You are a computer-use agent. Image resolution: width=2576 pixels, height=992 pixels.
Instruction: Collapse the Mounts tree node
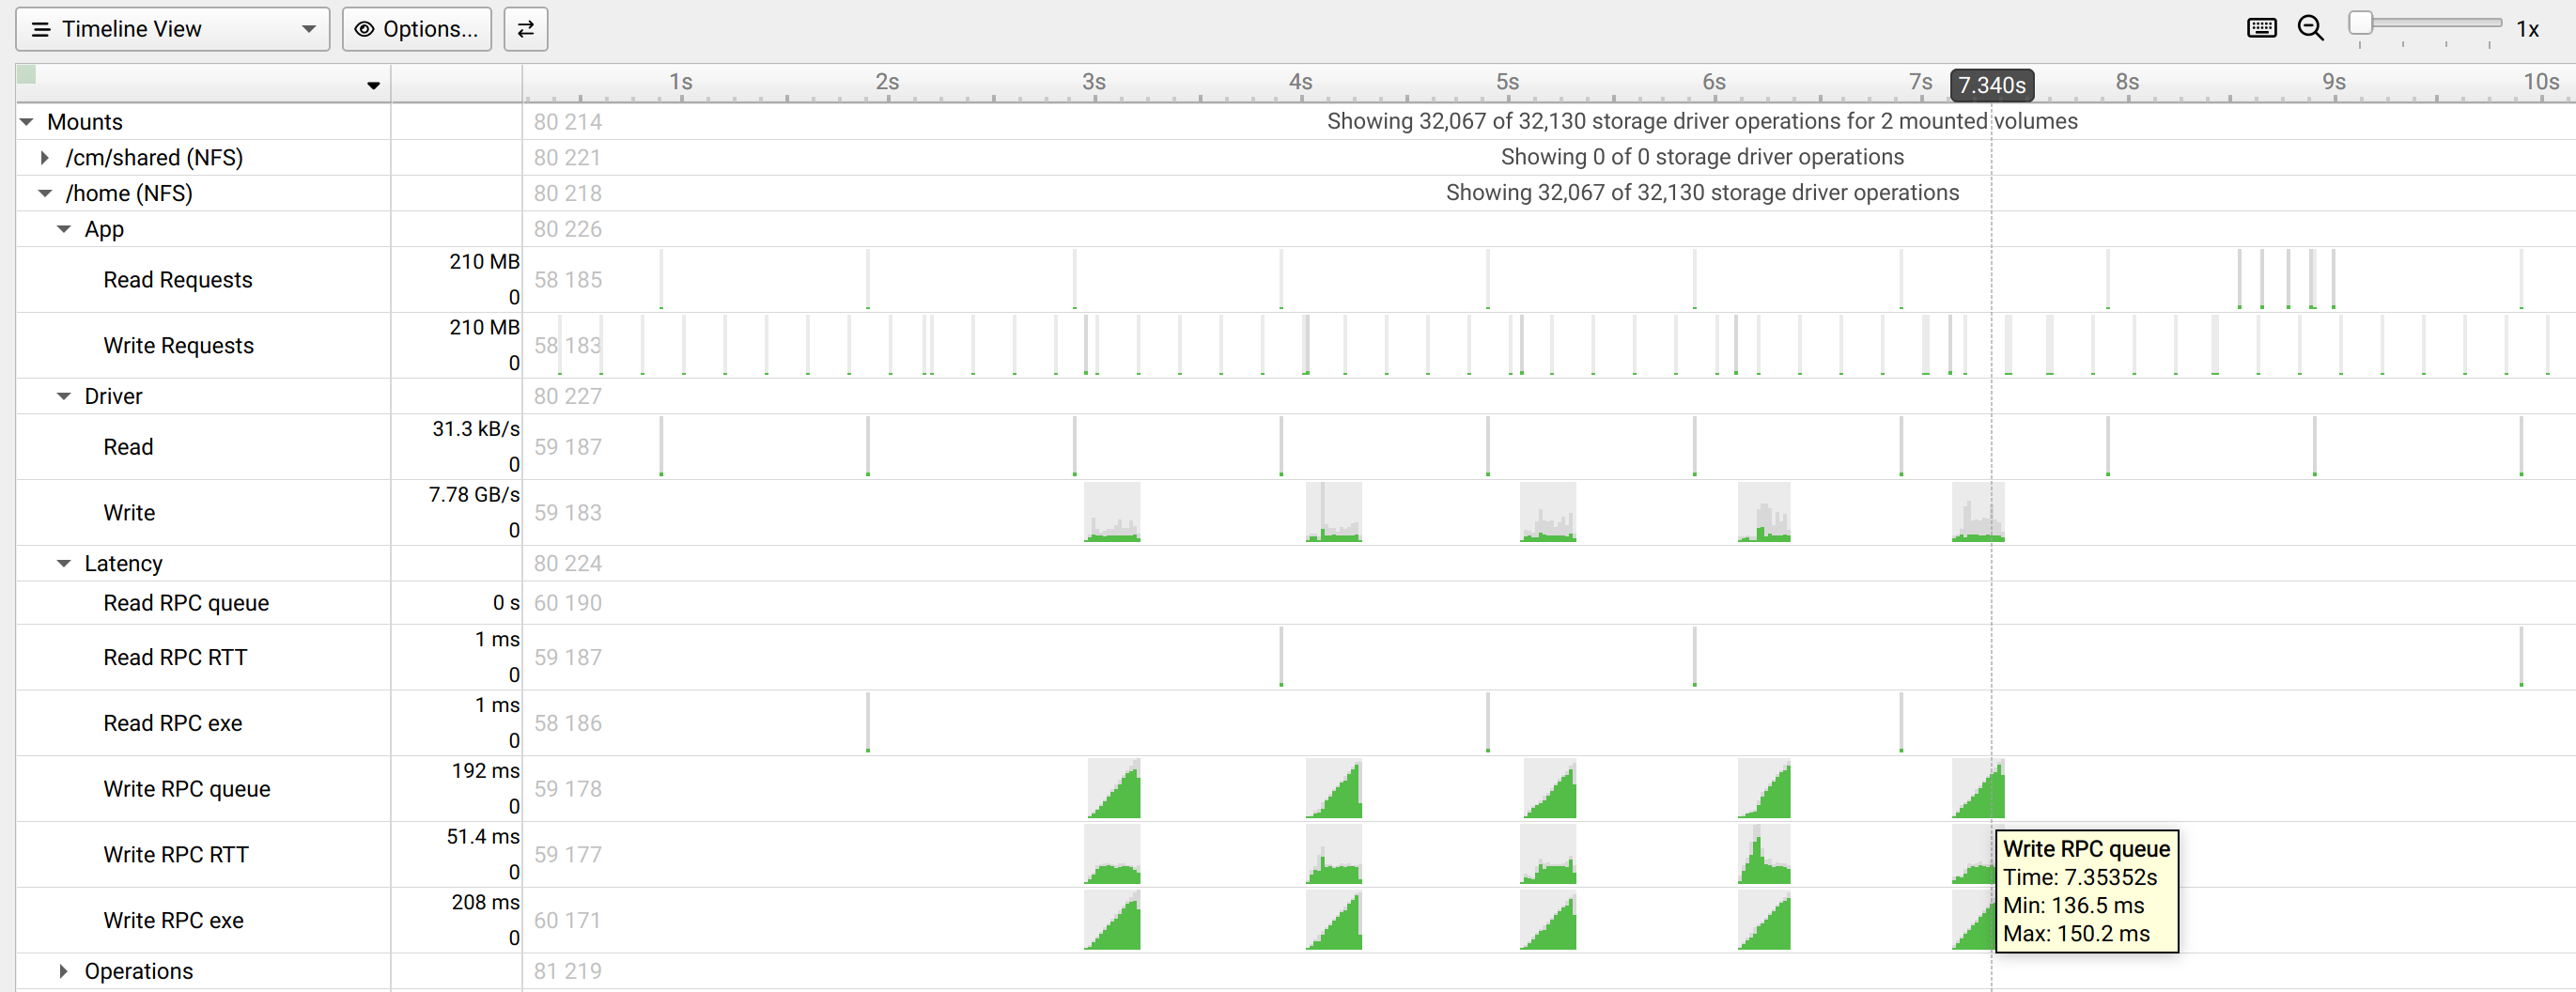point(27,122)
